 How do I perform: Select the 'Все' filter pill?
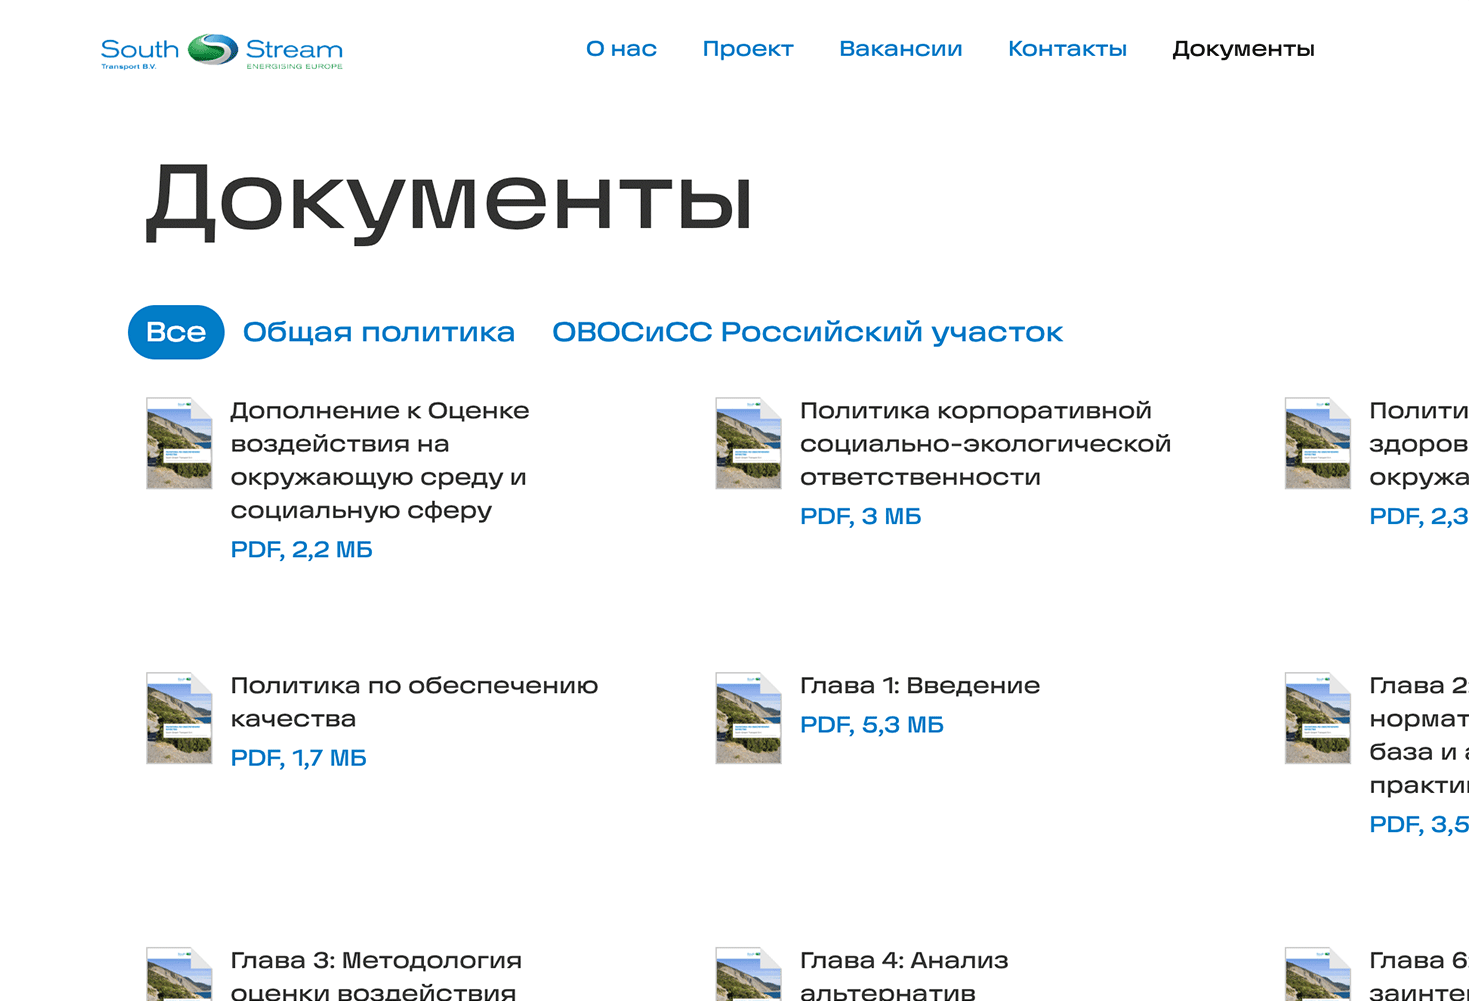176,332
